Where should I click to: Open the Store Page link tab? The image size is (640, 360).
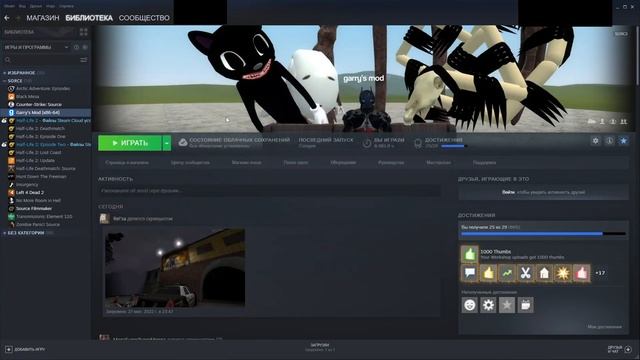[x=127, y=162]
